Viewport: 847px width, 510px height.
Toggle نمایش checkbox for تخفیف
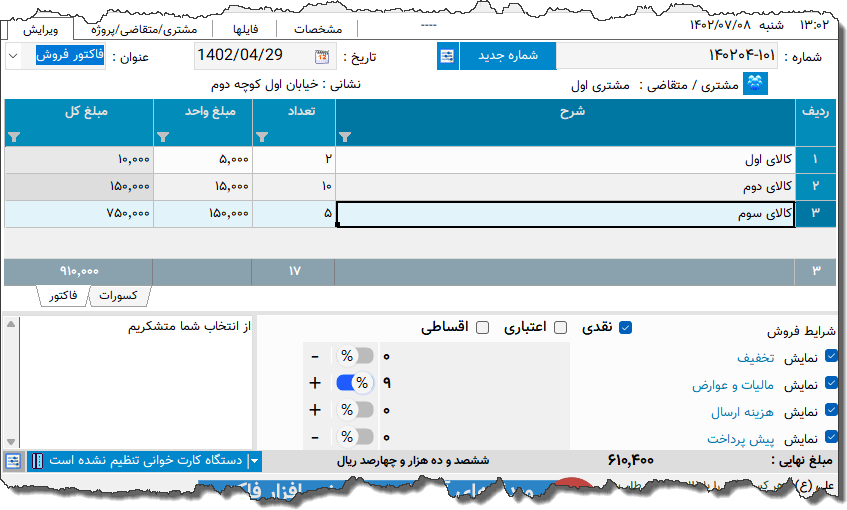coord(831,356)
